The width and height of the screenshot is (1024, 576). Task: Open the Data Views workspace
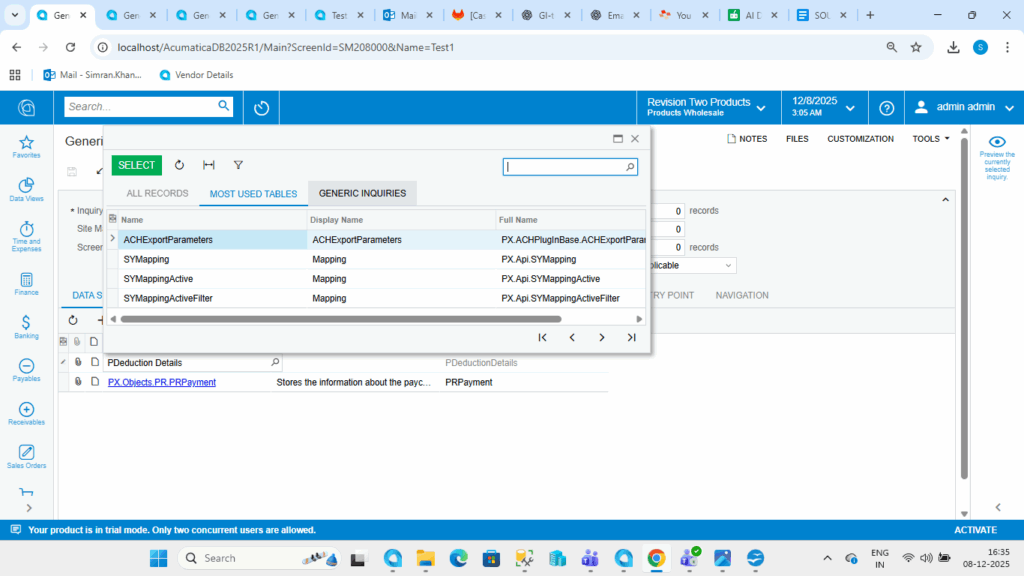pyautogui.click(x=26, y=190)
